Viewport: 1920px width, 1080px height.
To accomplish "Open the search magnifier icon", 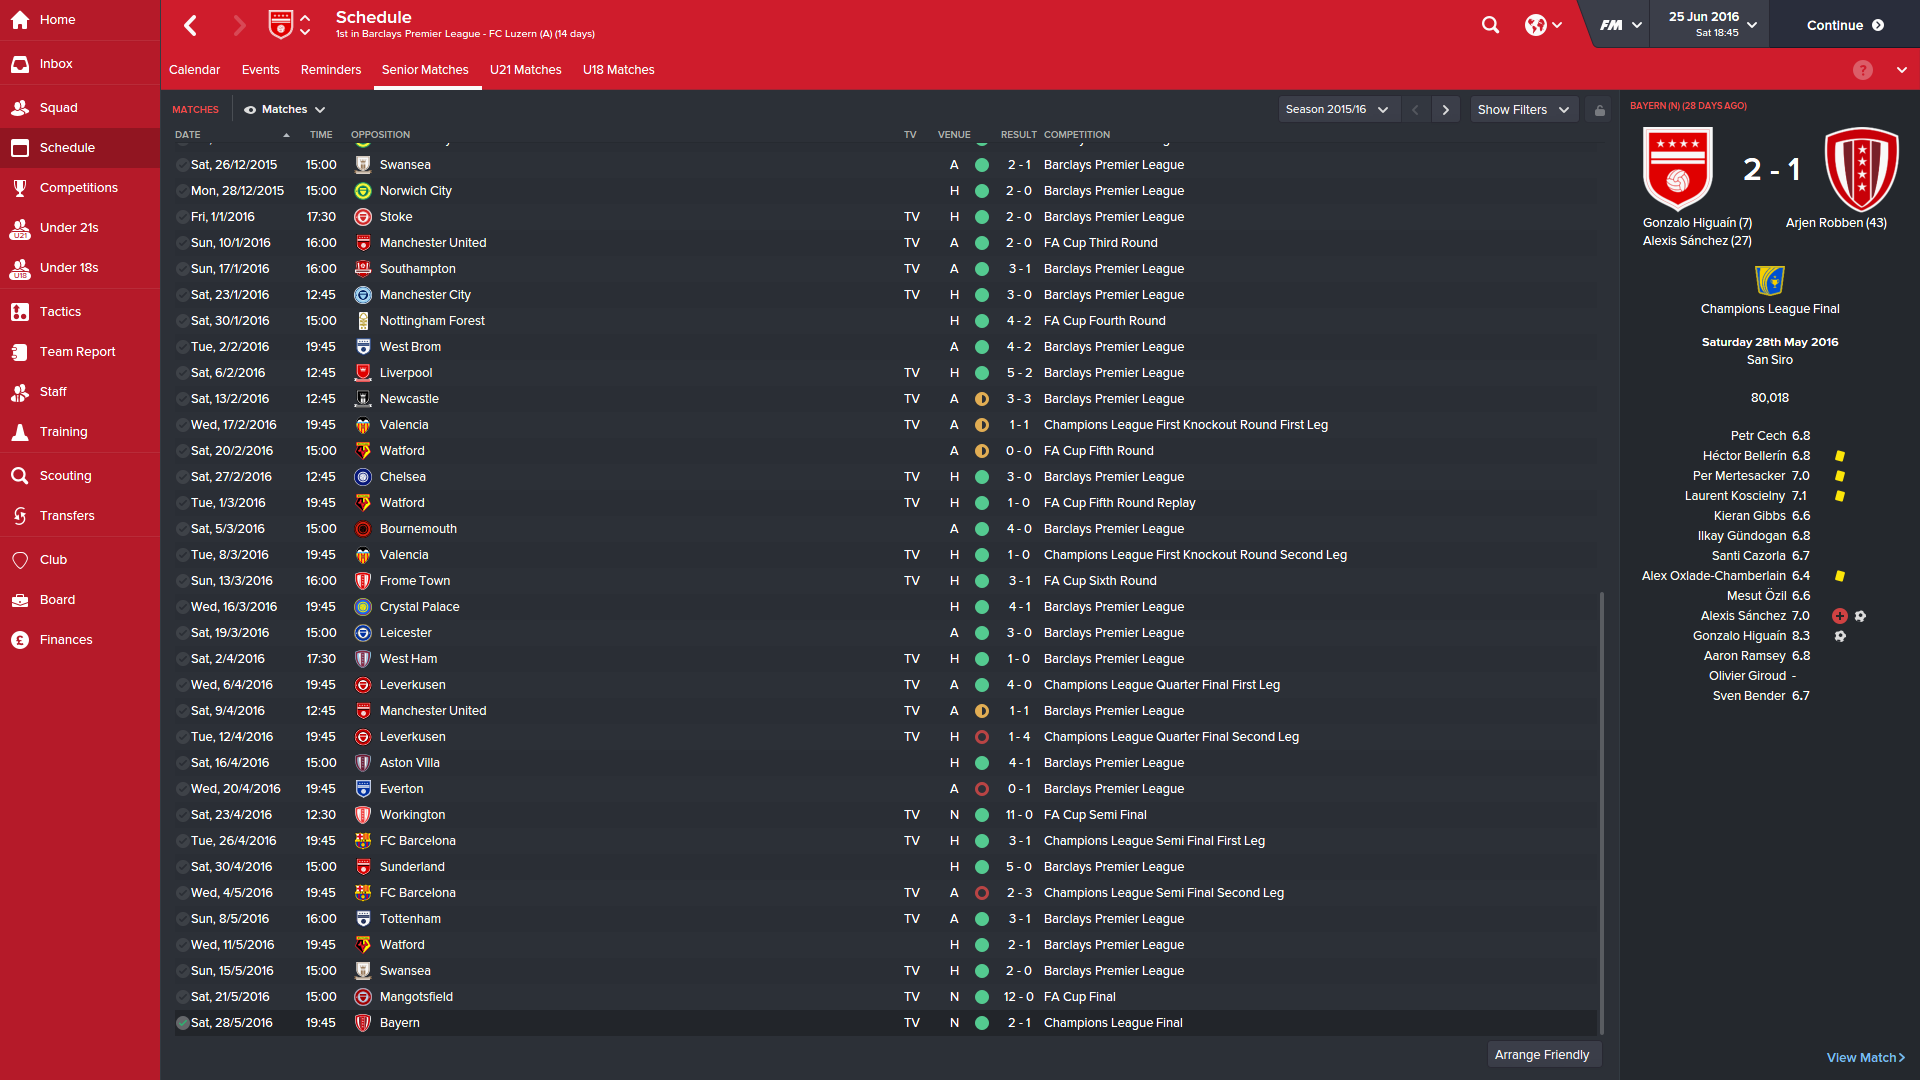I will [1490, 25].
